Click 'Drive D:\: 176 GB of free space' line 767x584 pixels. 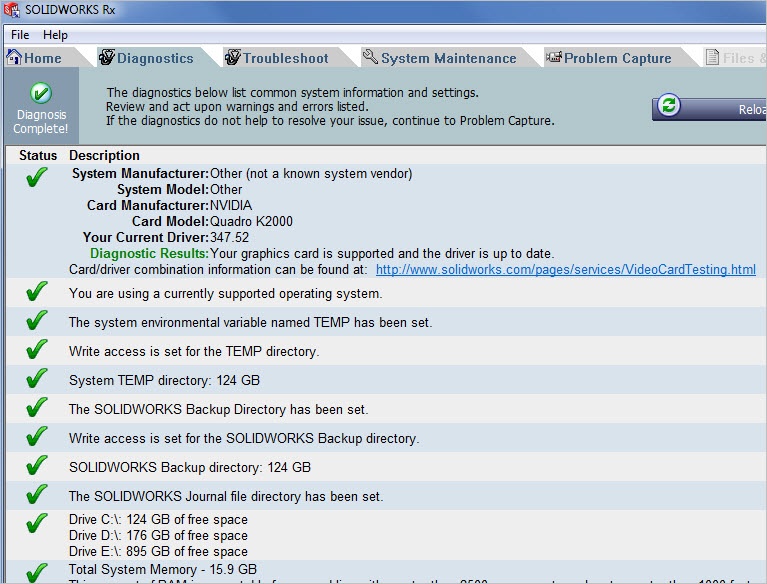pos(158,536)
